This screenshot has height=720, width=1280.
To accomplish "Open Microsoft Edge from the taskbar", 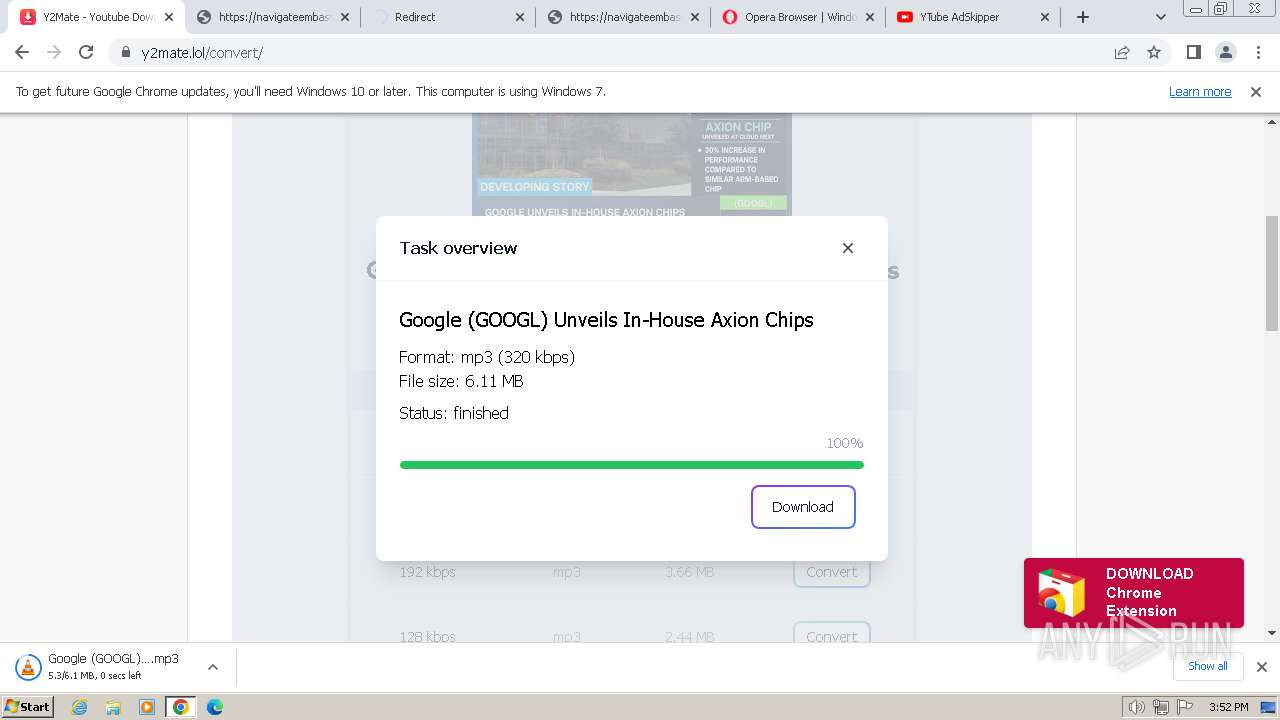I will (x=215, y=707).
